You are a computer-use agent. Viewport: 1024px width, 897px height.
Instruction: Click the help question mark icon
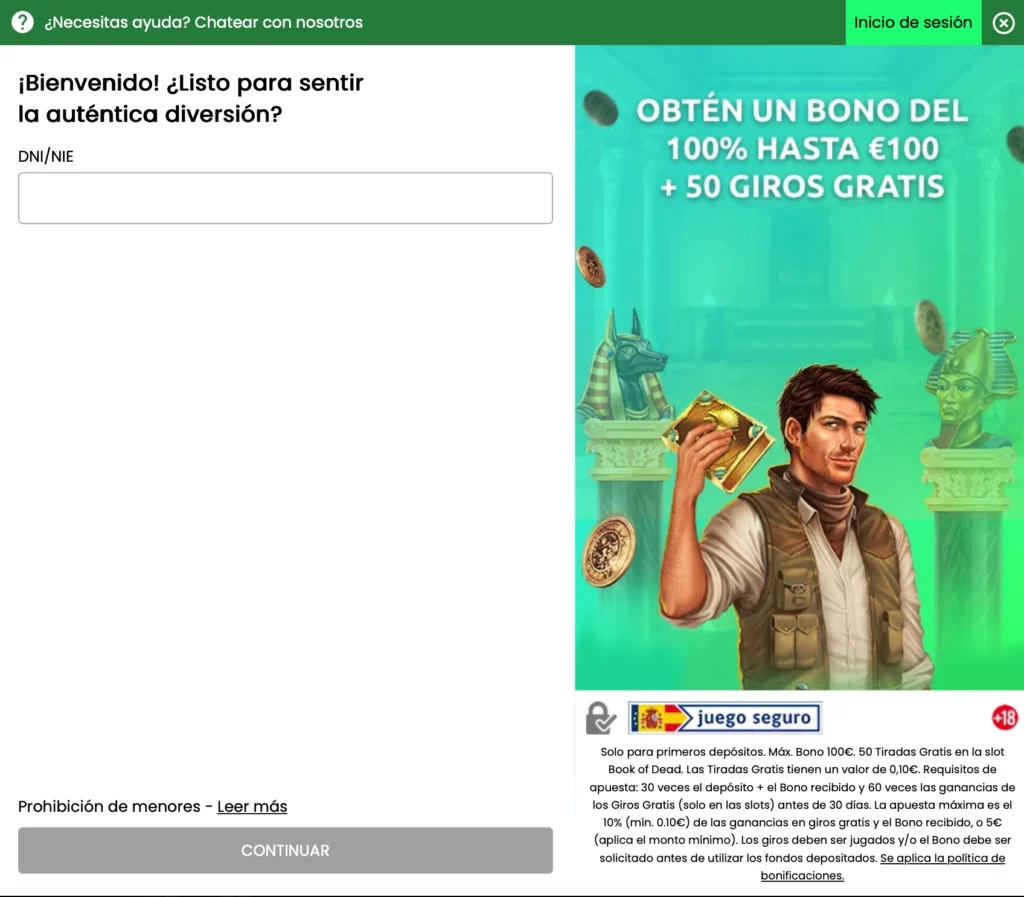pos(22,22)
